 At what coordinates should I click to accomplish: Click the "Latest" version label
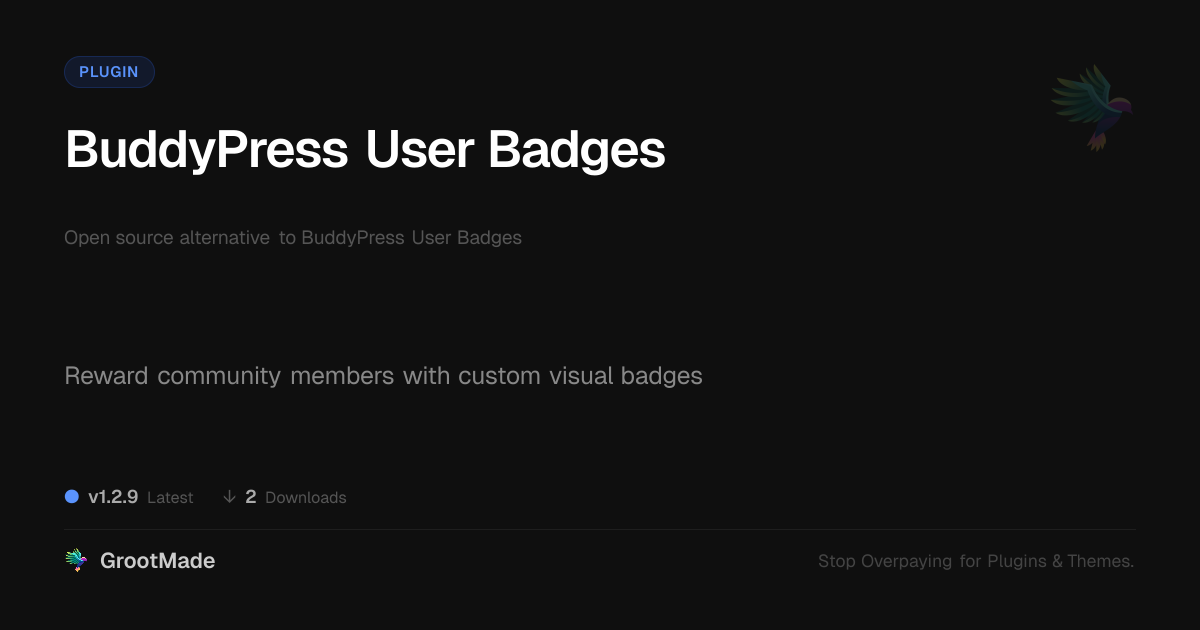[170, 498]
